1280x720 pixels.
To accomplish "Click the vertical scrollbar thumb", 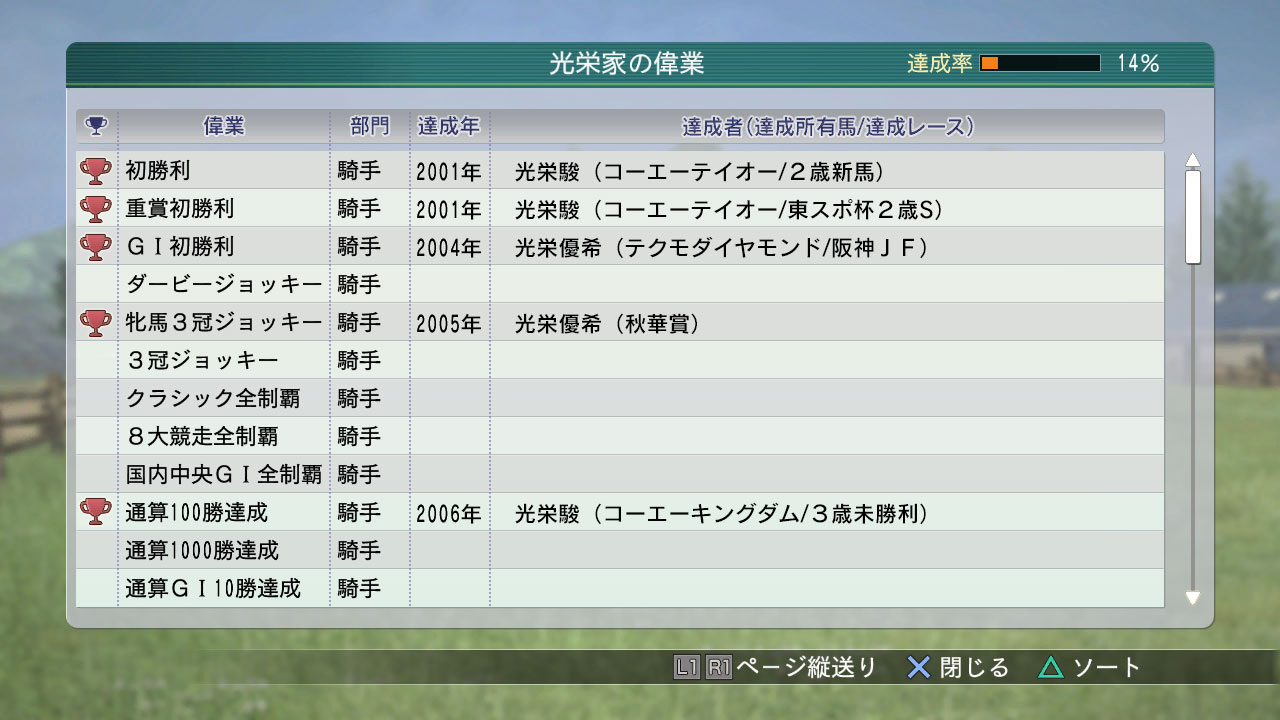I will [x=1192, y=217].
